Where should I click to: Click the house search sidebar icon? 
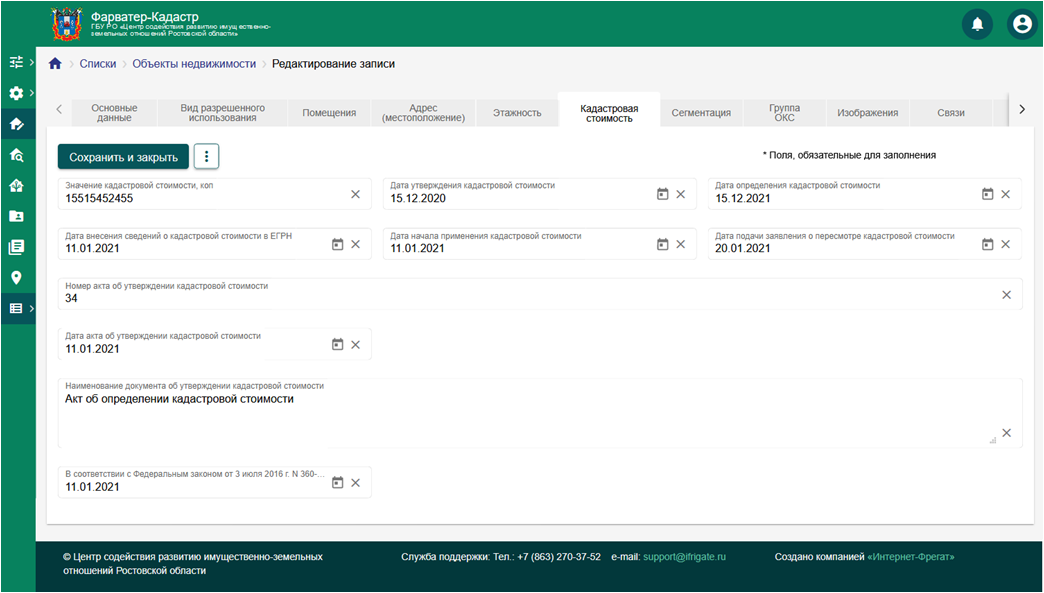(x=16, y=155)
